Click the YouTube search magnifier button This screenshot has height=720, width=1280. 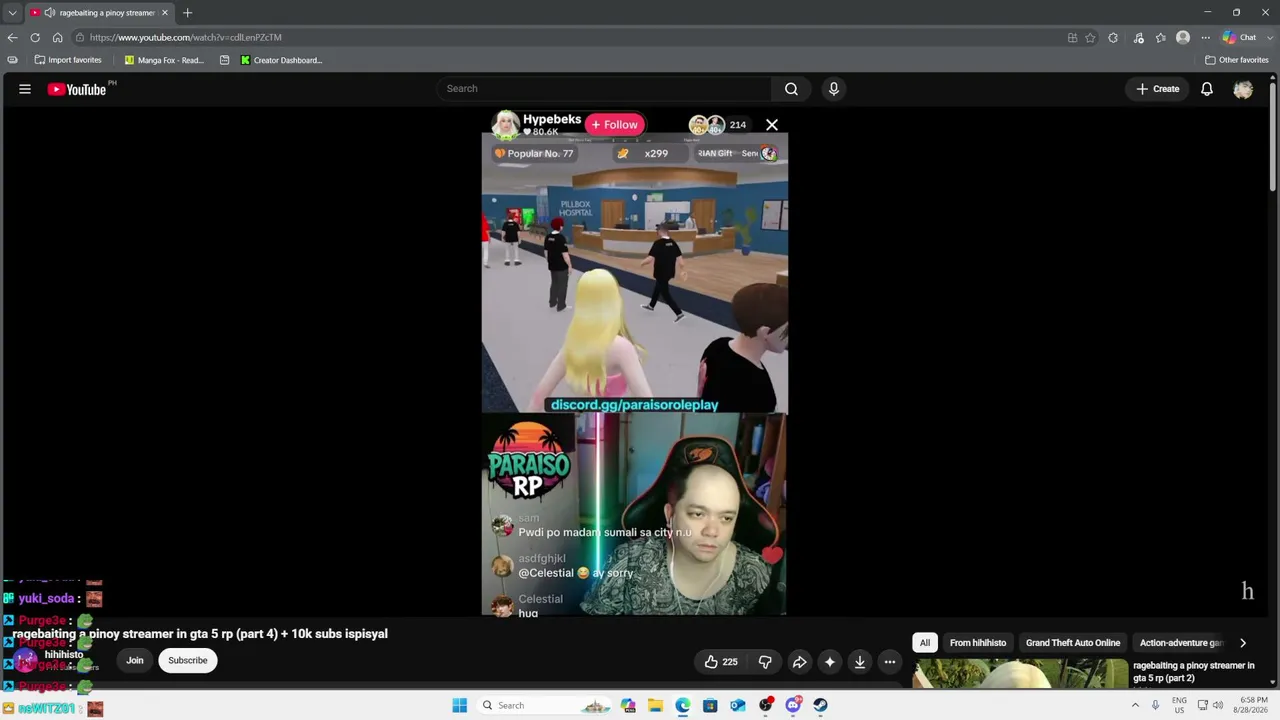click(x=791, y=89)
